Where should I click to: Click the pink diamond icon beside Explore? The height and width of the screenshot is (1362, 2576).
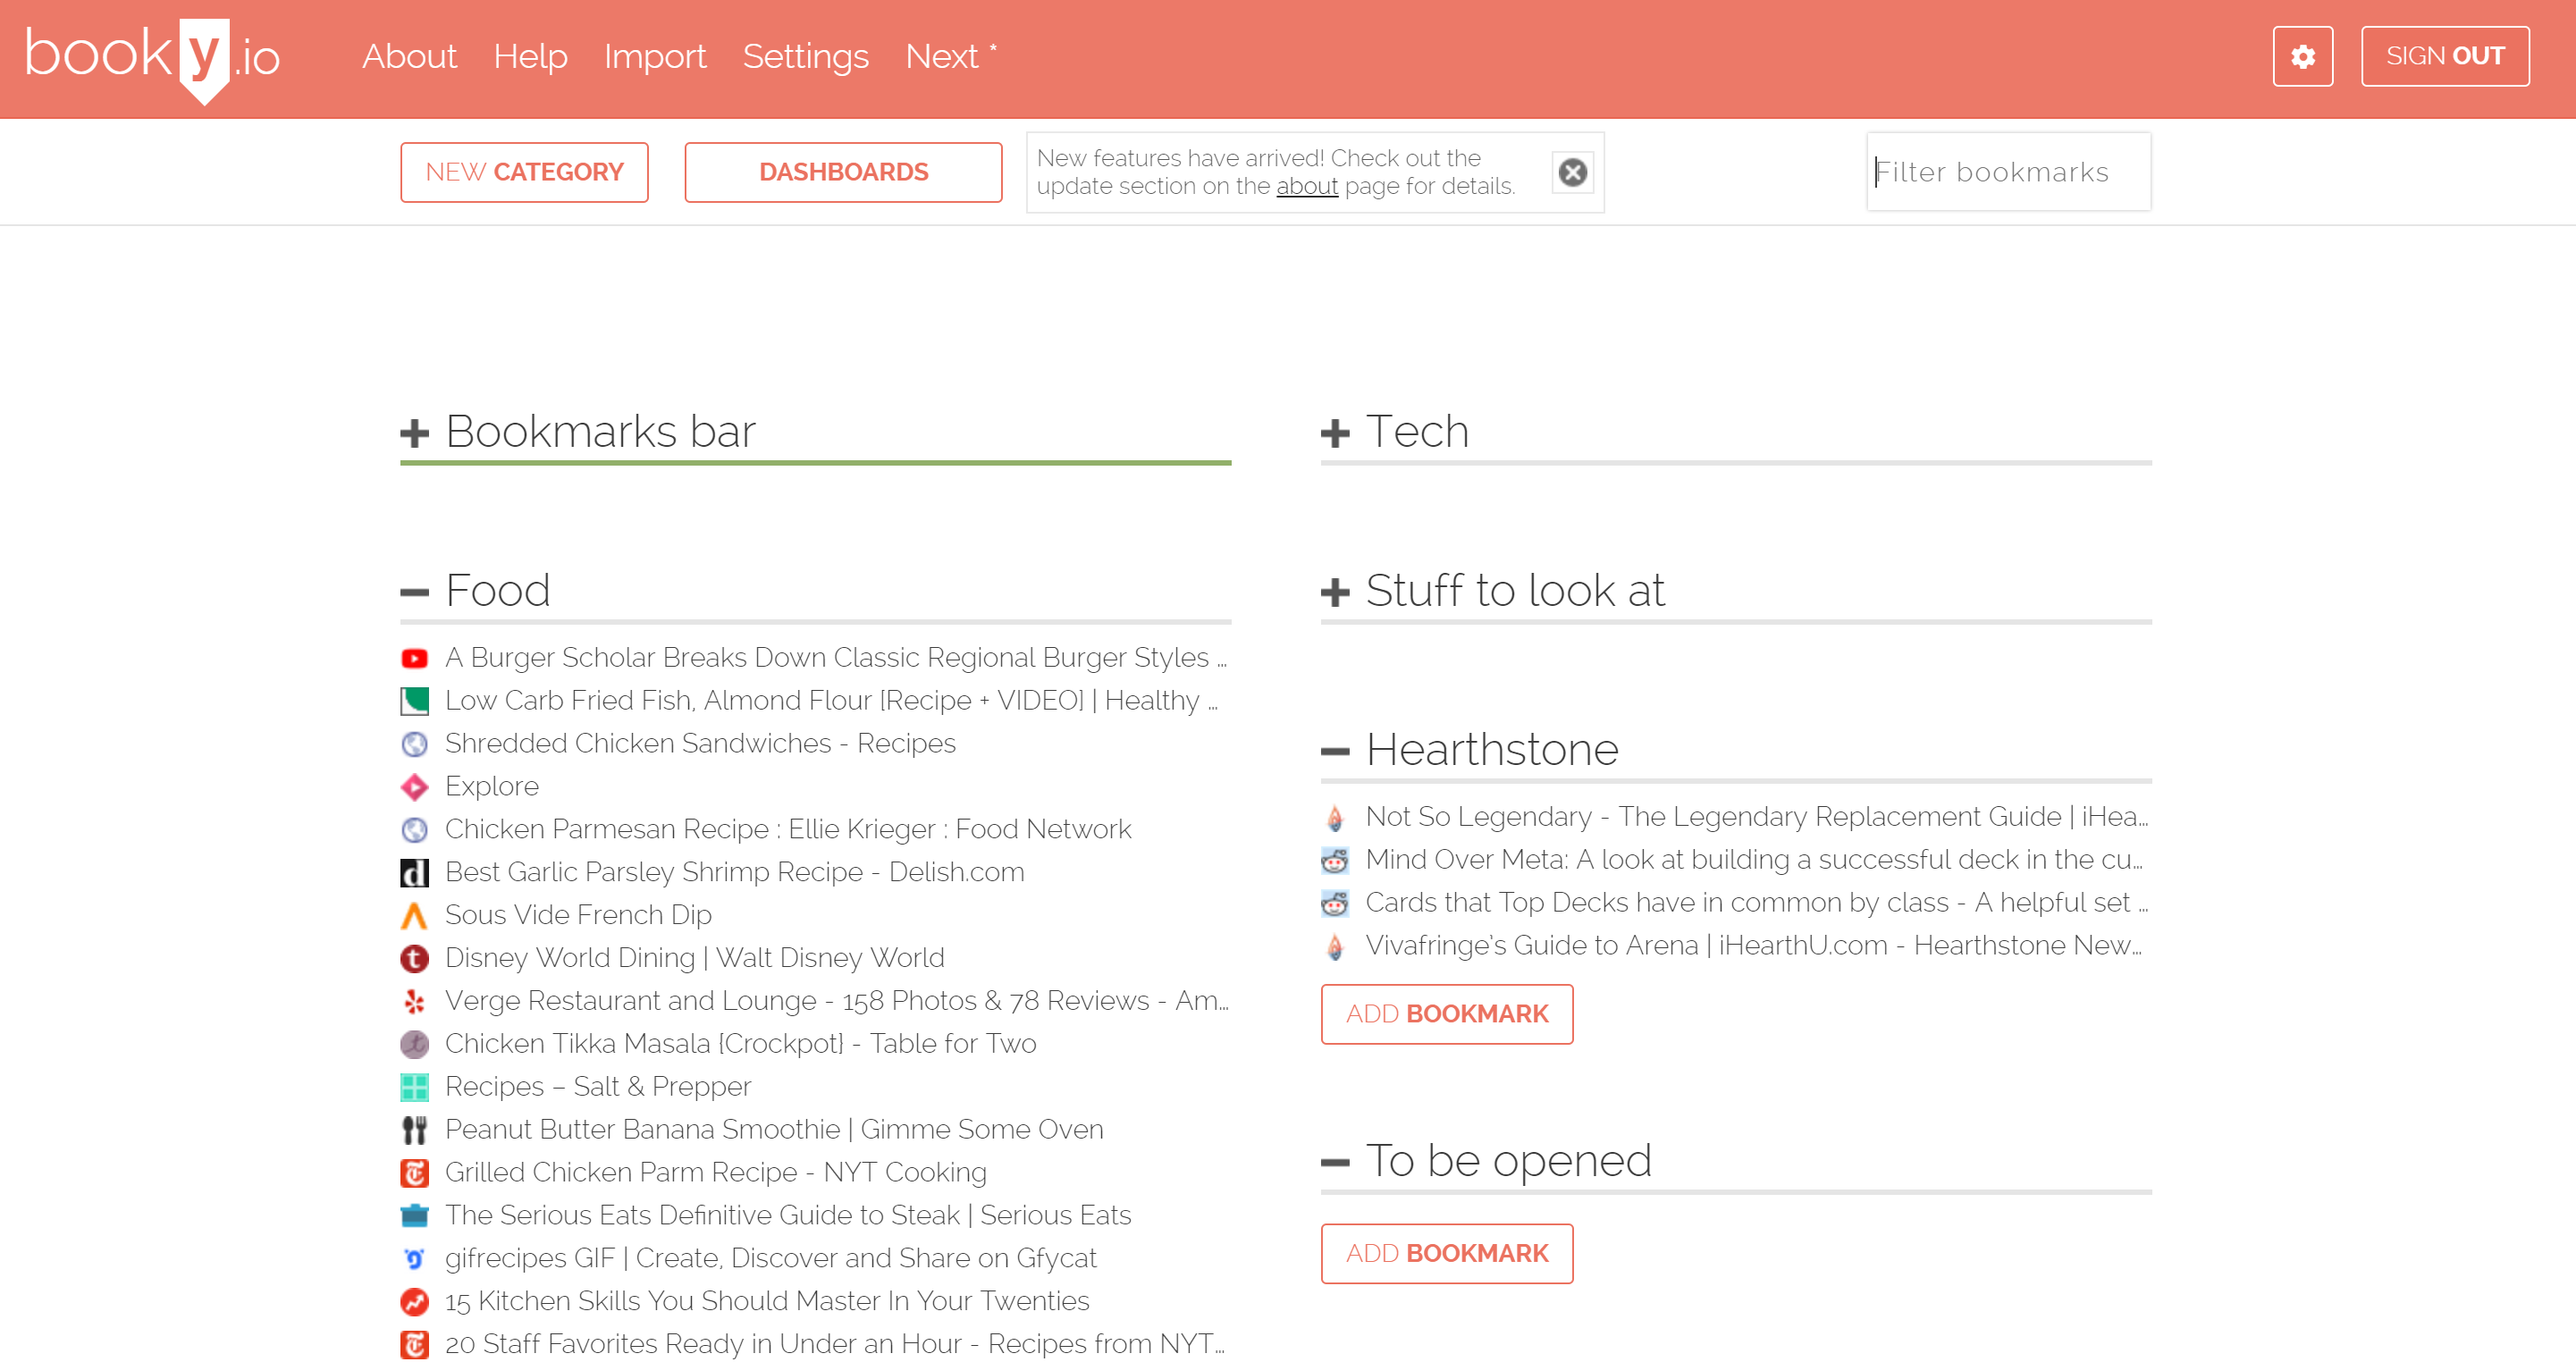pyautogui.click(x=414, y=787)
